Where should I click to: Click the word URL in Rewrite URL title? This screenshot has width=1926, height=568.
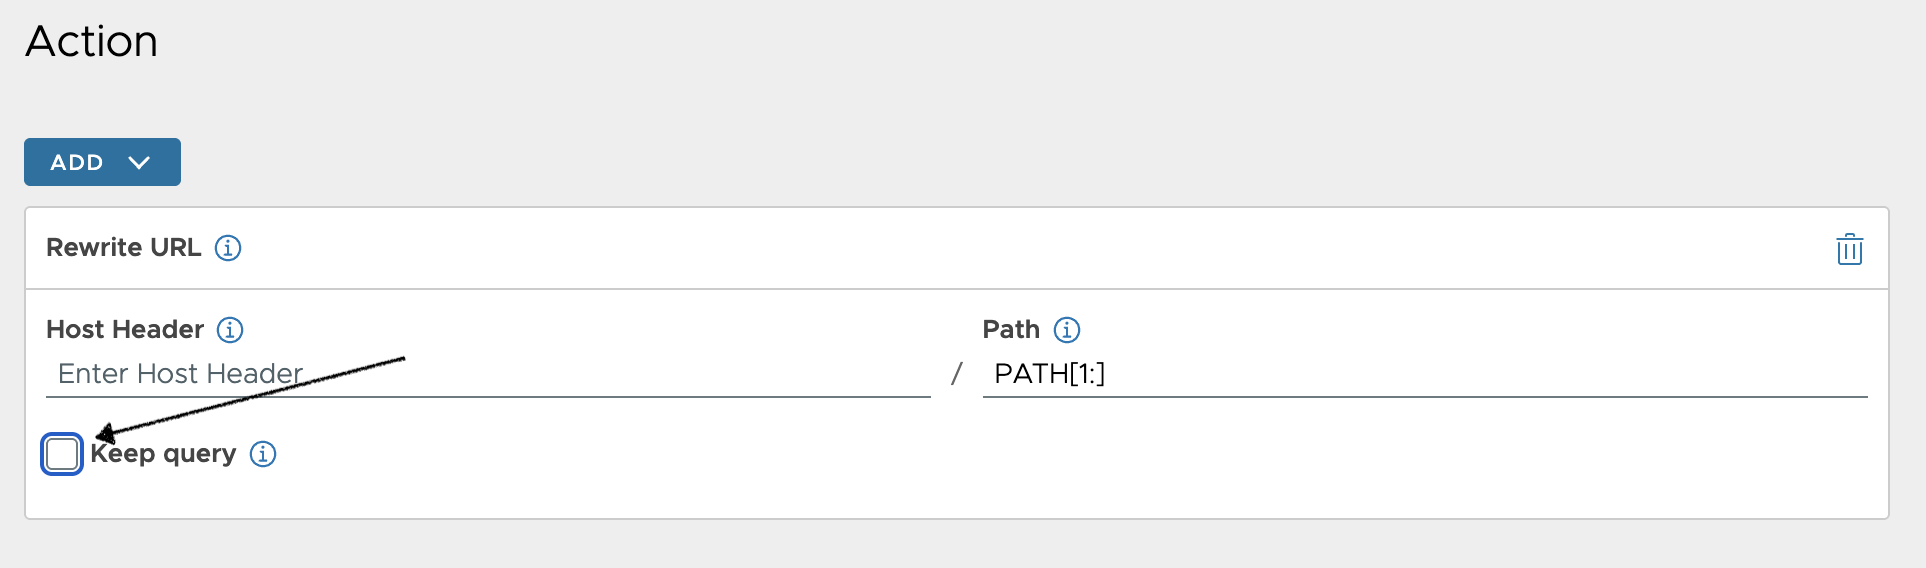coord(176,248)
